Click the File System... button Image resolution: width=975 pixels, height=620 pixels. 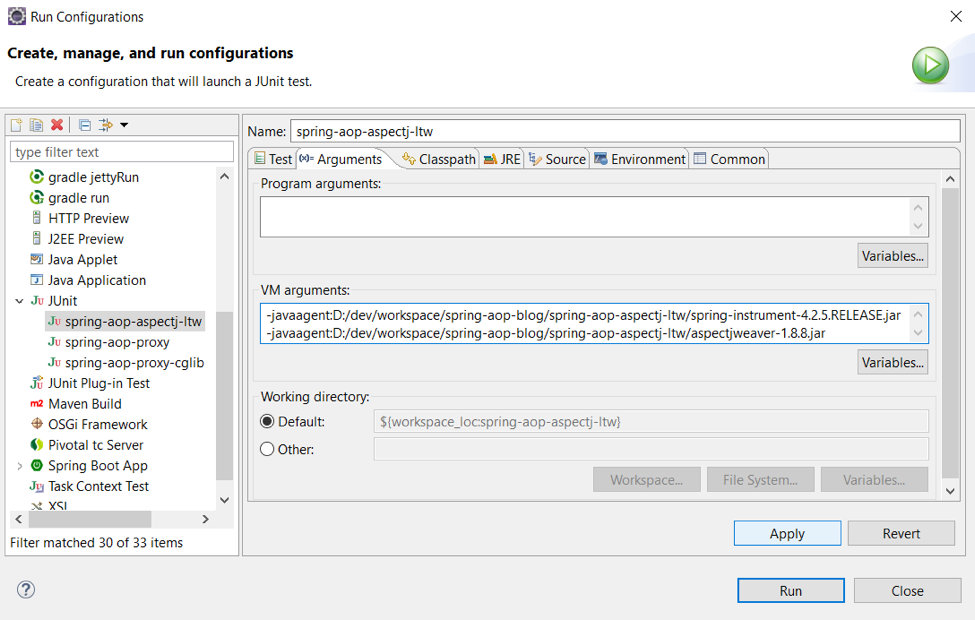click(x=760, y=479)
